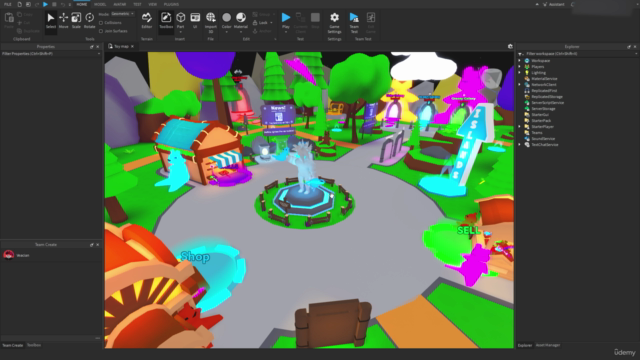640x360 pixels.
Task: Switch to the PLUGINS ribbon tab
Action: point(171,4)
